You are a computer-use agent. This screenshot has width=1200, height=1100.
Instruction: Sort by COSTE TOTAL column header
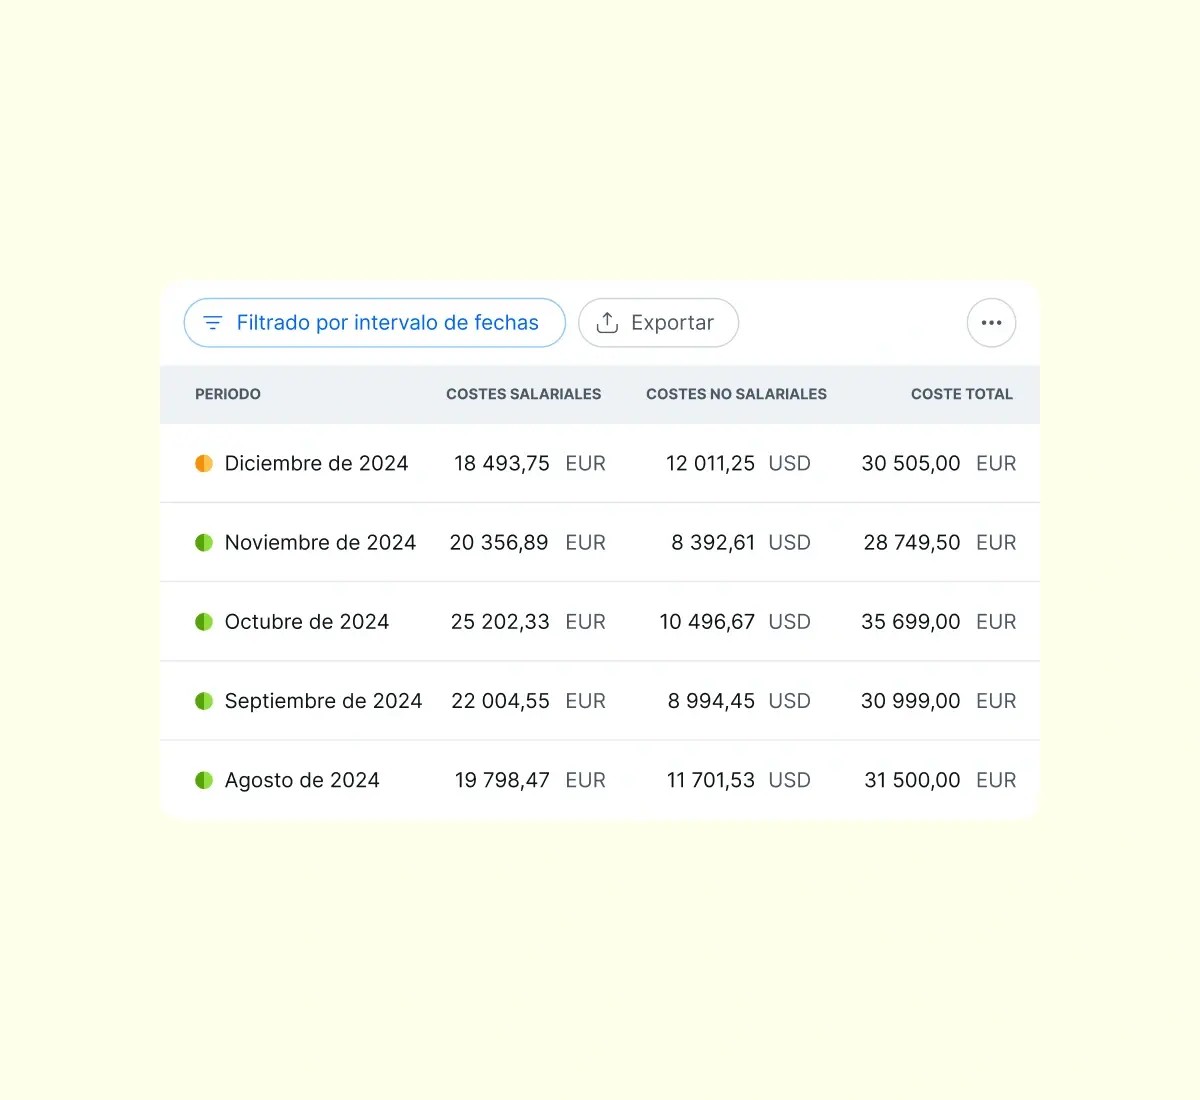pyautogui.click(x=962, y=394)
